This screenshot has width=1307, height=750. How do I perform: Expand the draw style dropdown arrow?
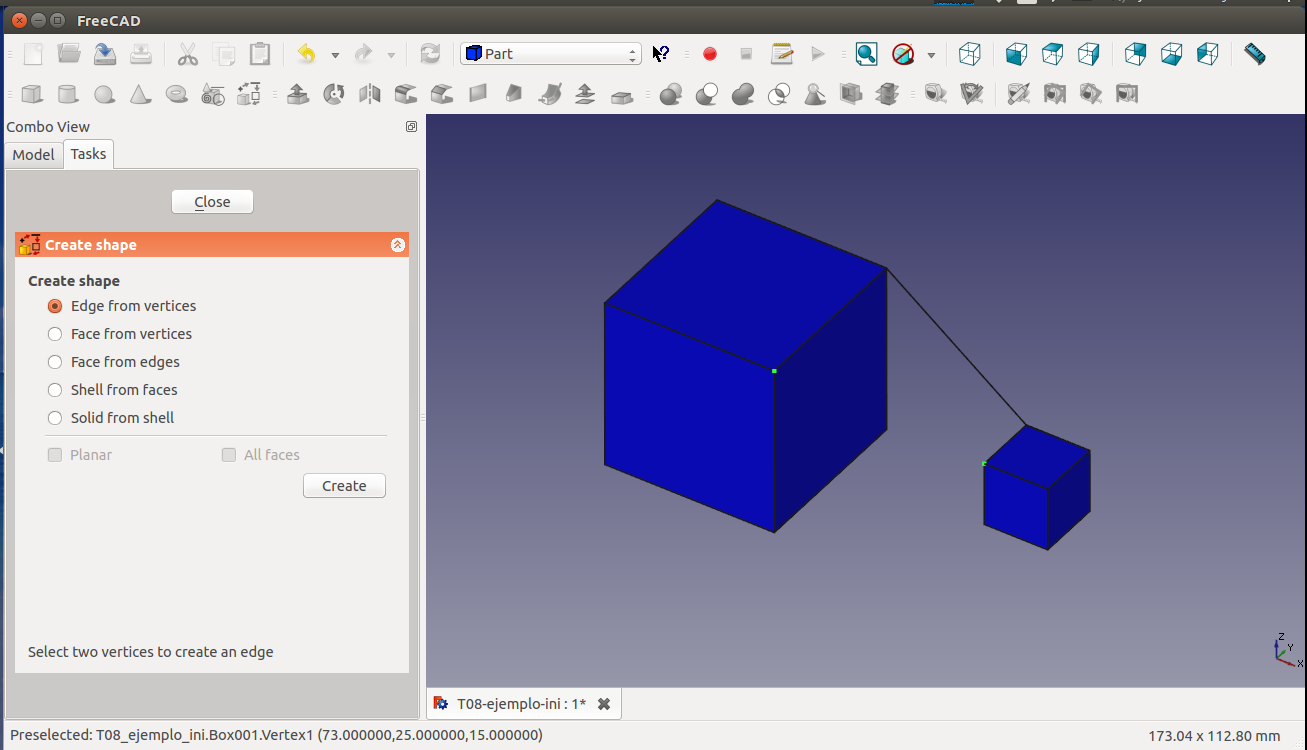[x=931, y=55]
